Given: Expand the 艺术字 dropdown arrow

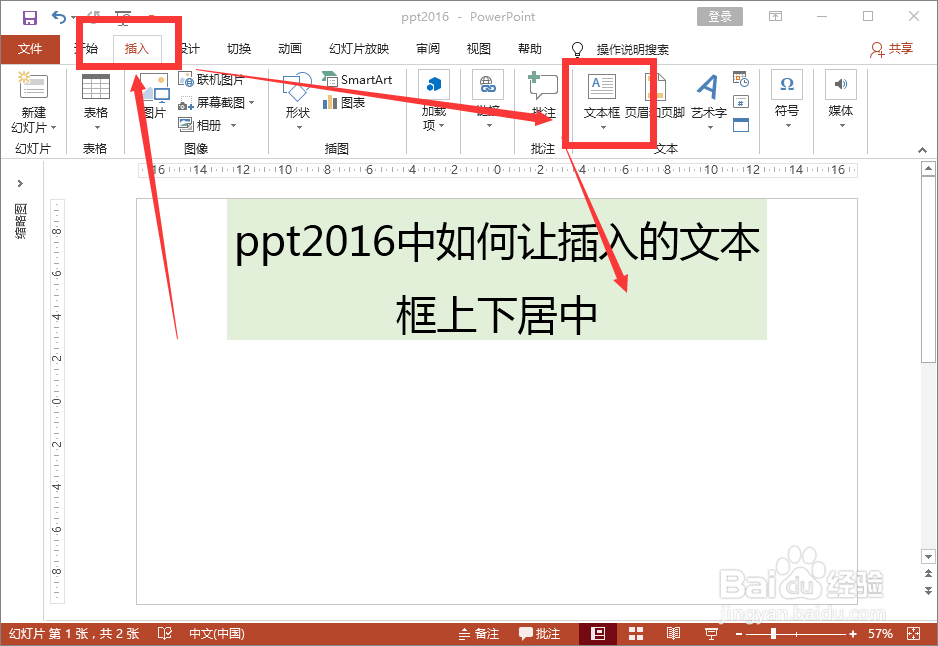Looking at the screenshot, I should coord(710,127).
